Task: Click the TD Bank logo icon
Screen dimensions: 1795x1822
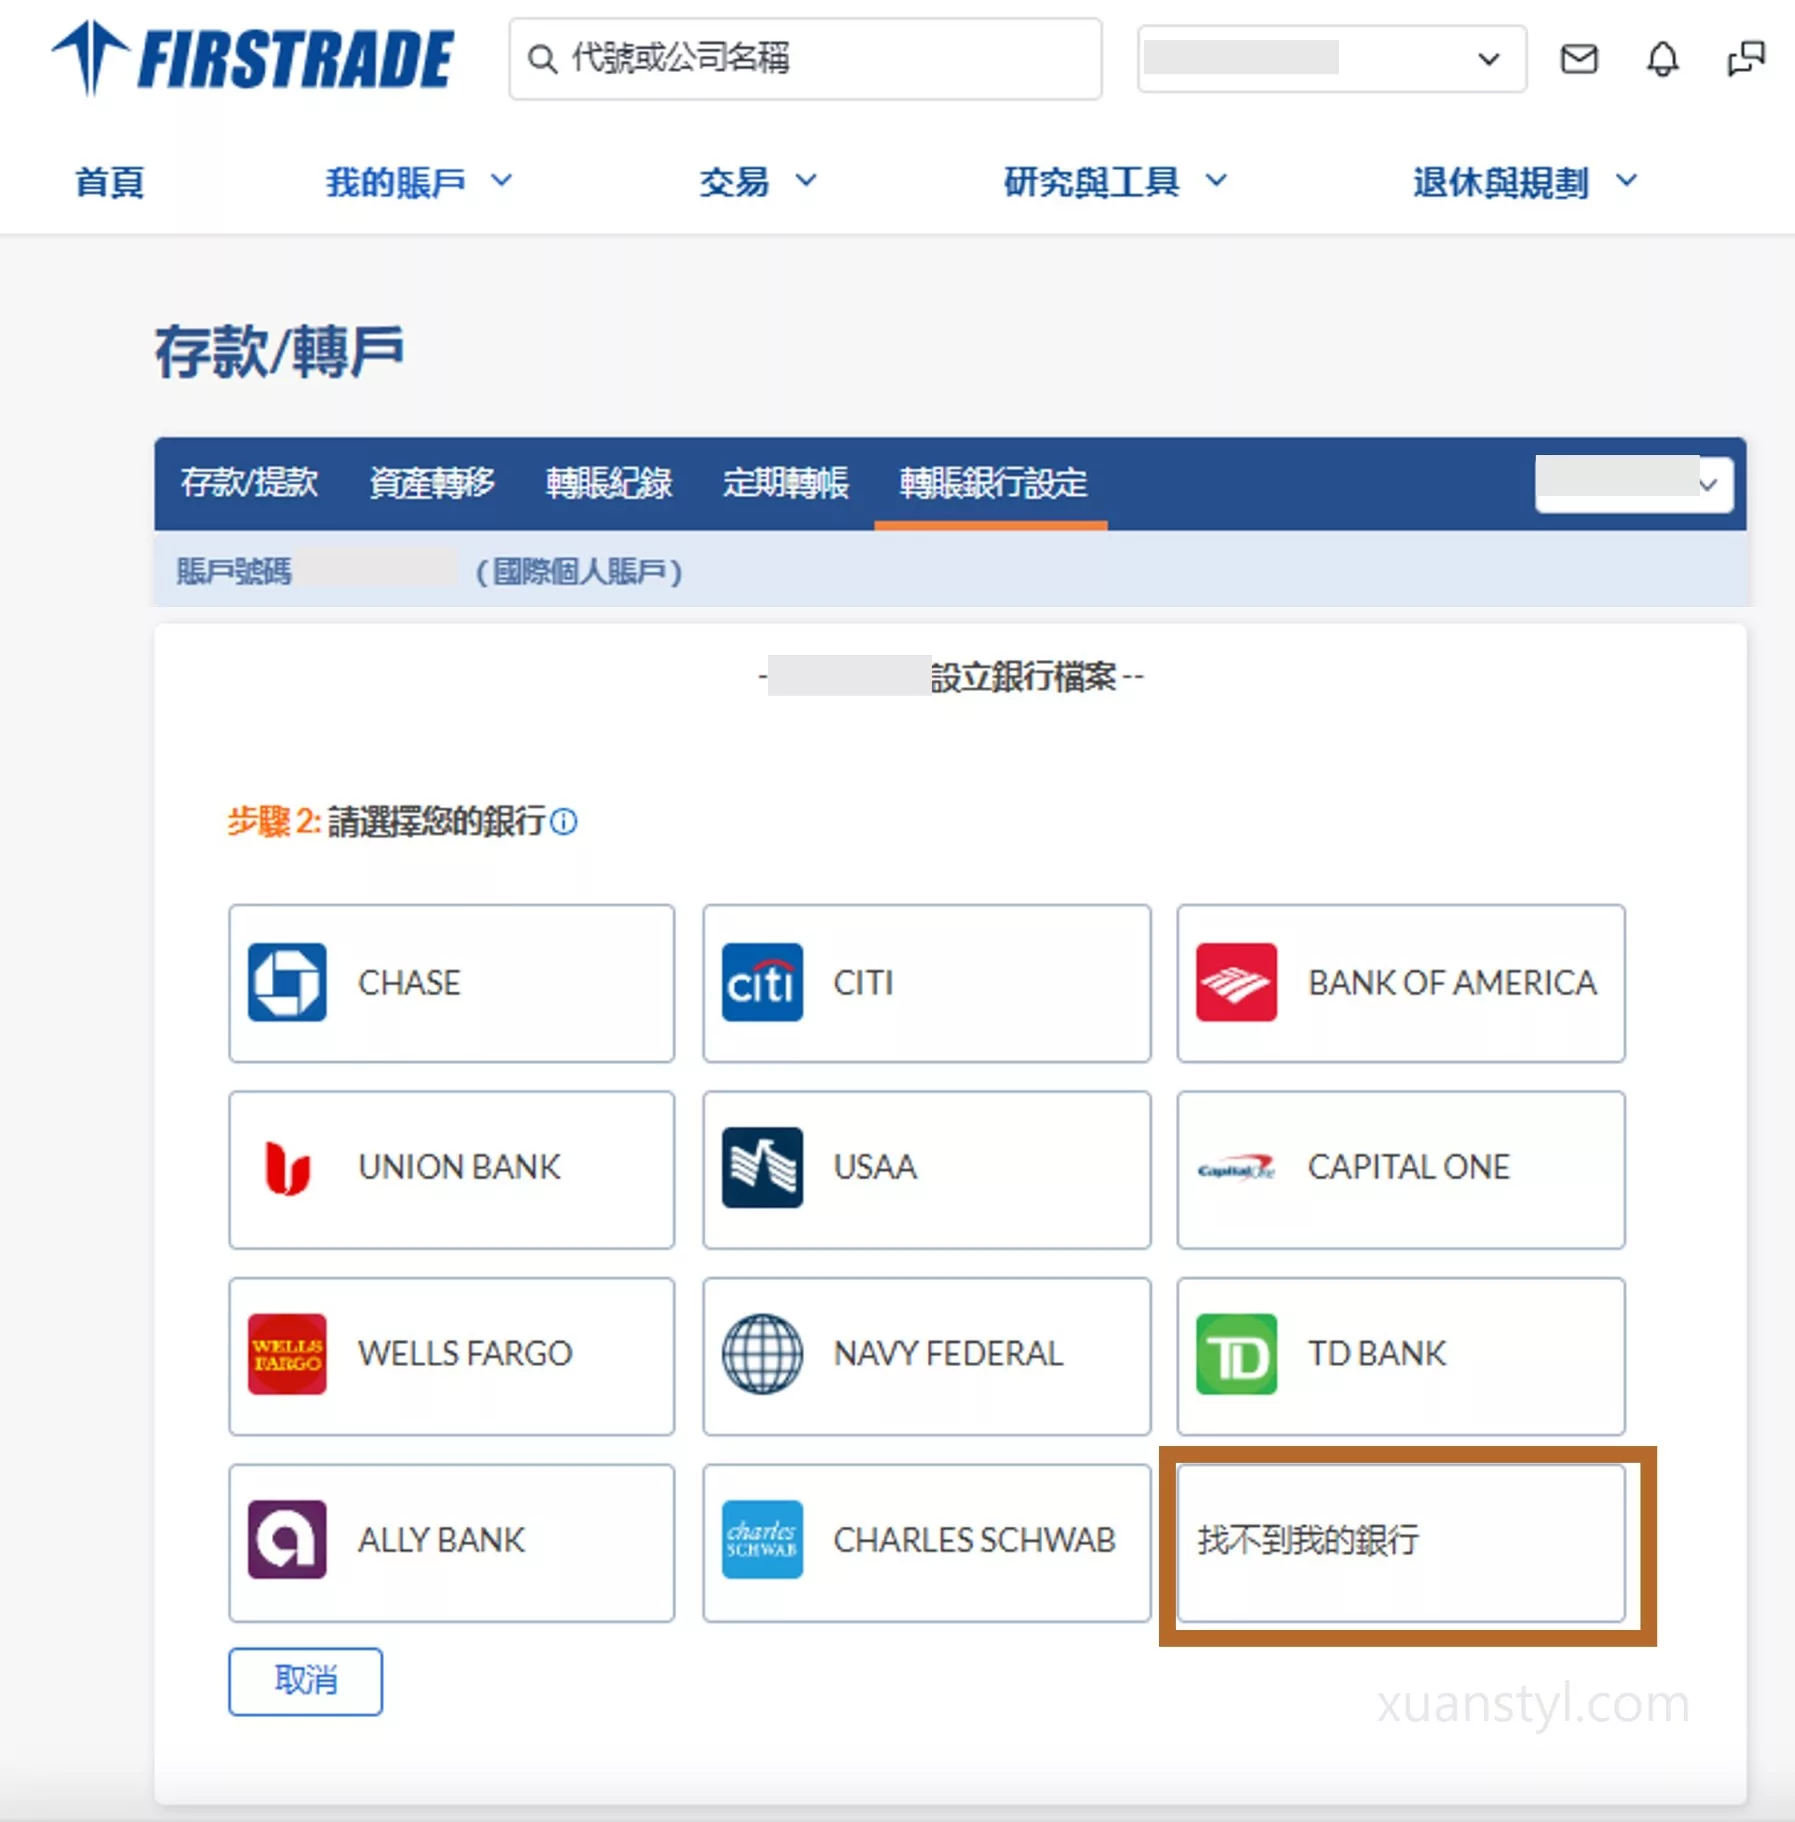Action: point(1236,1354)
